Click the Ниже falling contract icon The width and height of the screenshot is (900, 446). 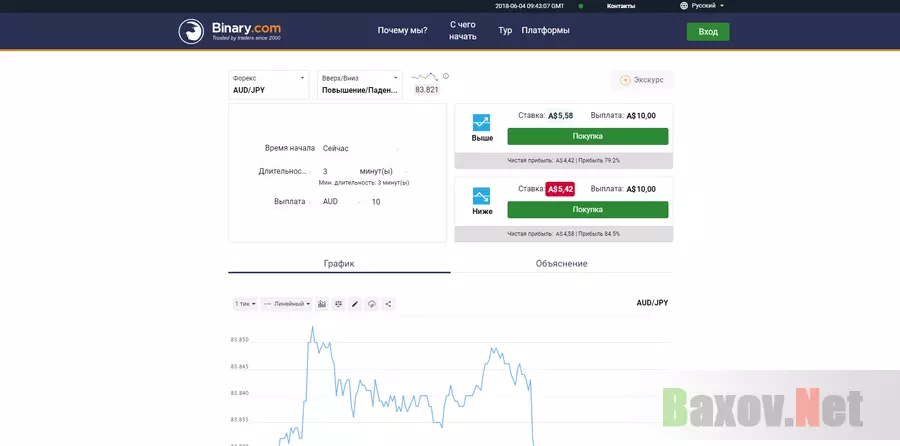[482, 196]
